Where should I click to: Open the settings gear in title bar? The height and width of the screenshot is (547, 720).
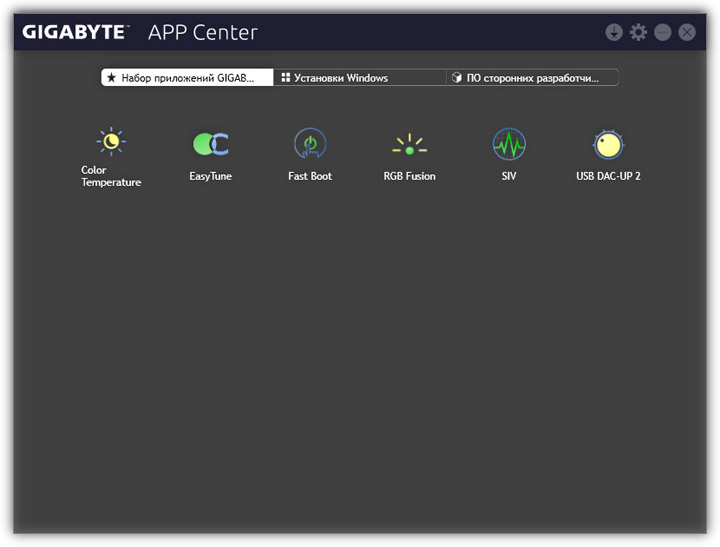(x=638, y=32)
